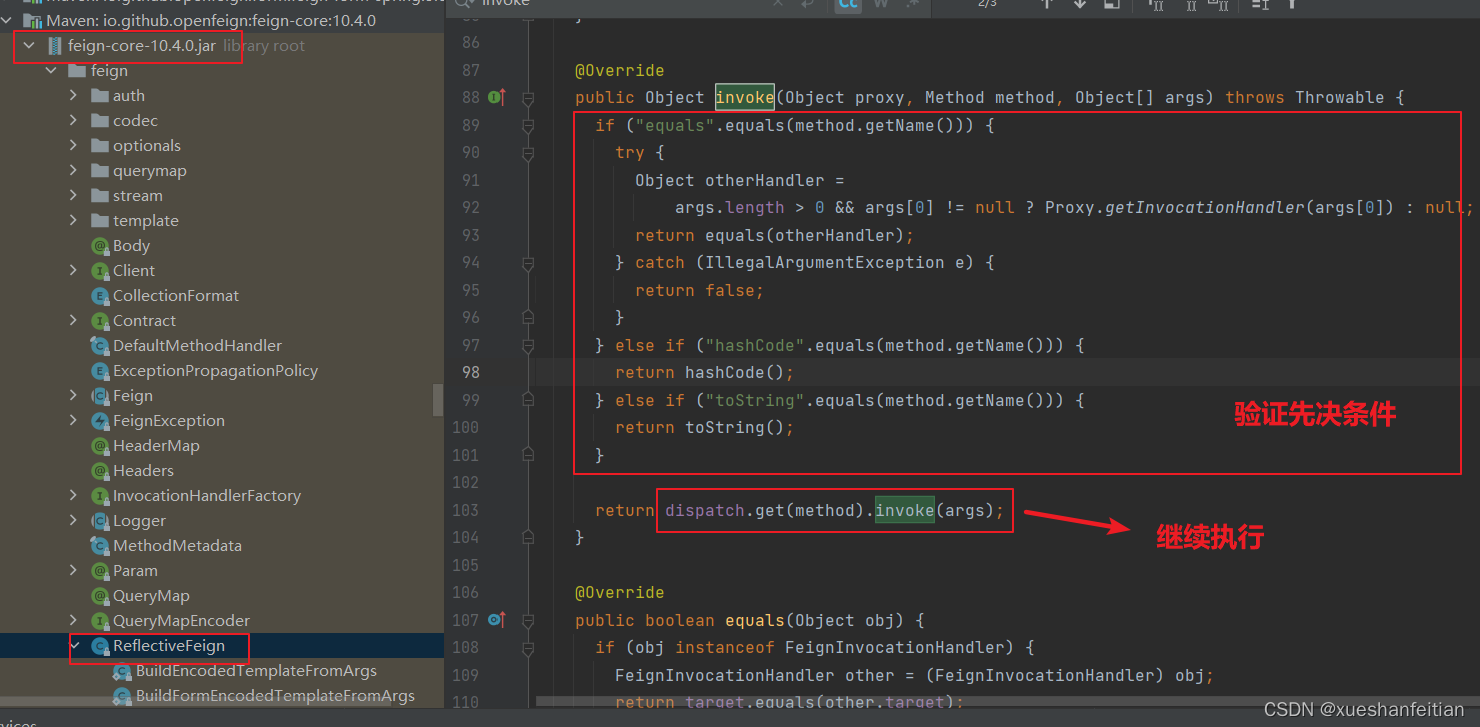Screen dimensions: 1480x727
Task: Click the codec folder icon
Action: pyautogui.click(x=99, y=121)
